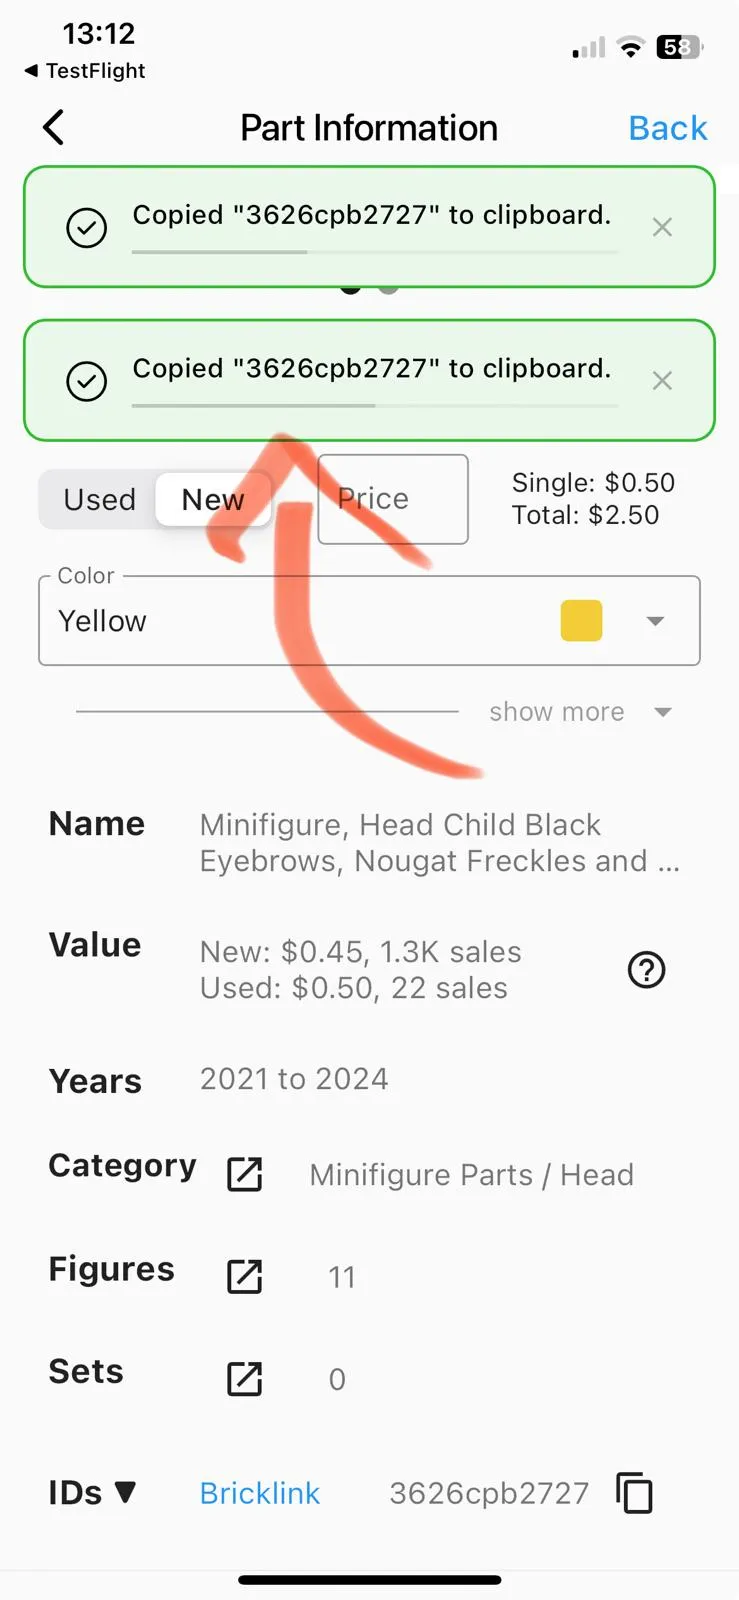Return to TestFlight from status bar
Image resolution: width=739 pixels, height=1600 pixels.
point(85,71)
